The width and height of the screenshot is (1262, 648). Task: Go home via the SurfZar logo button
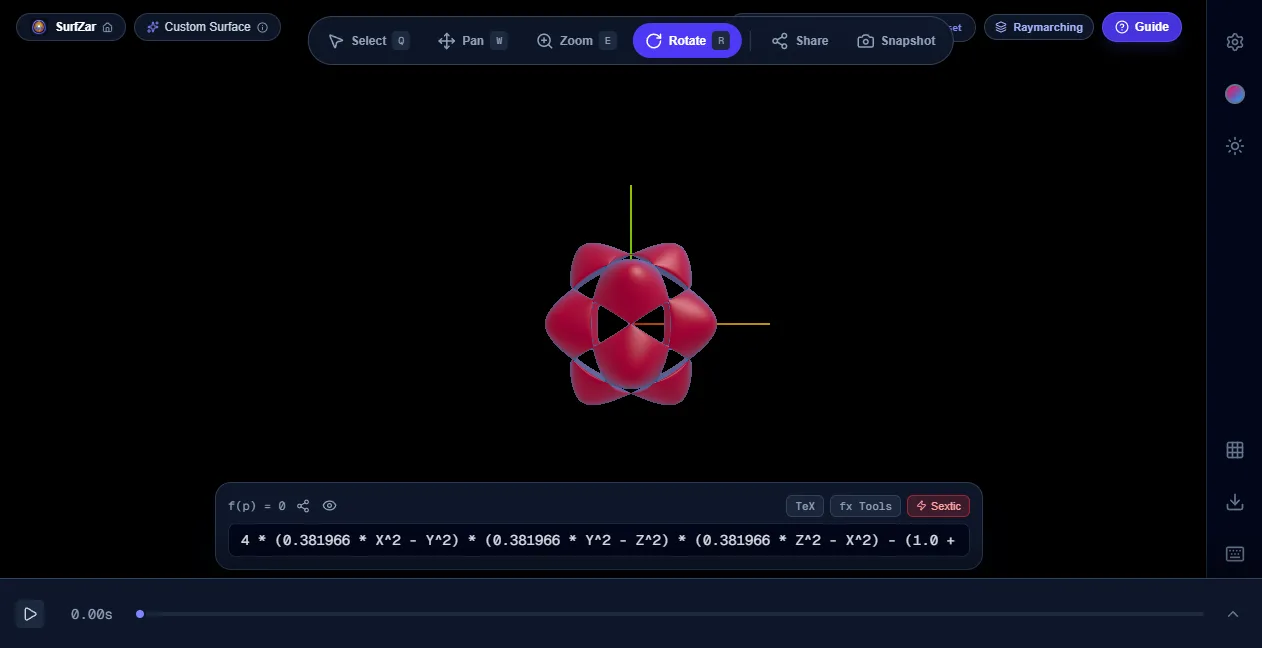[x=71, y=27]
